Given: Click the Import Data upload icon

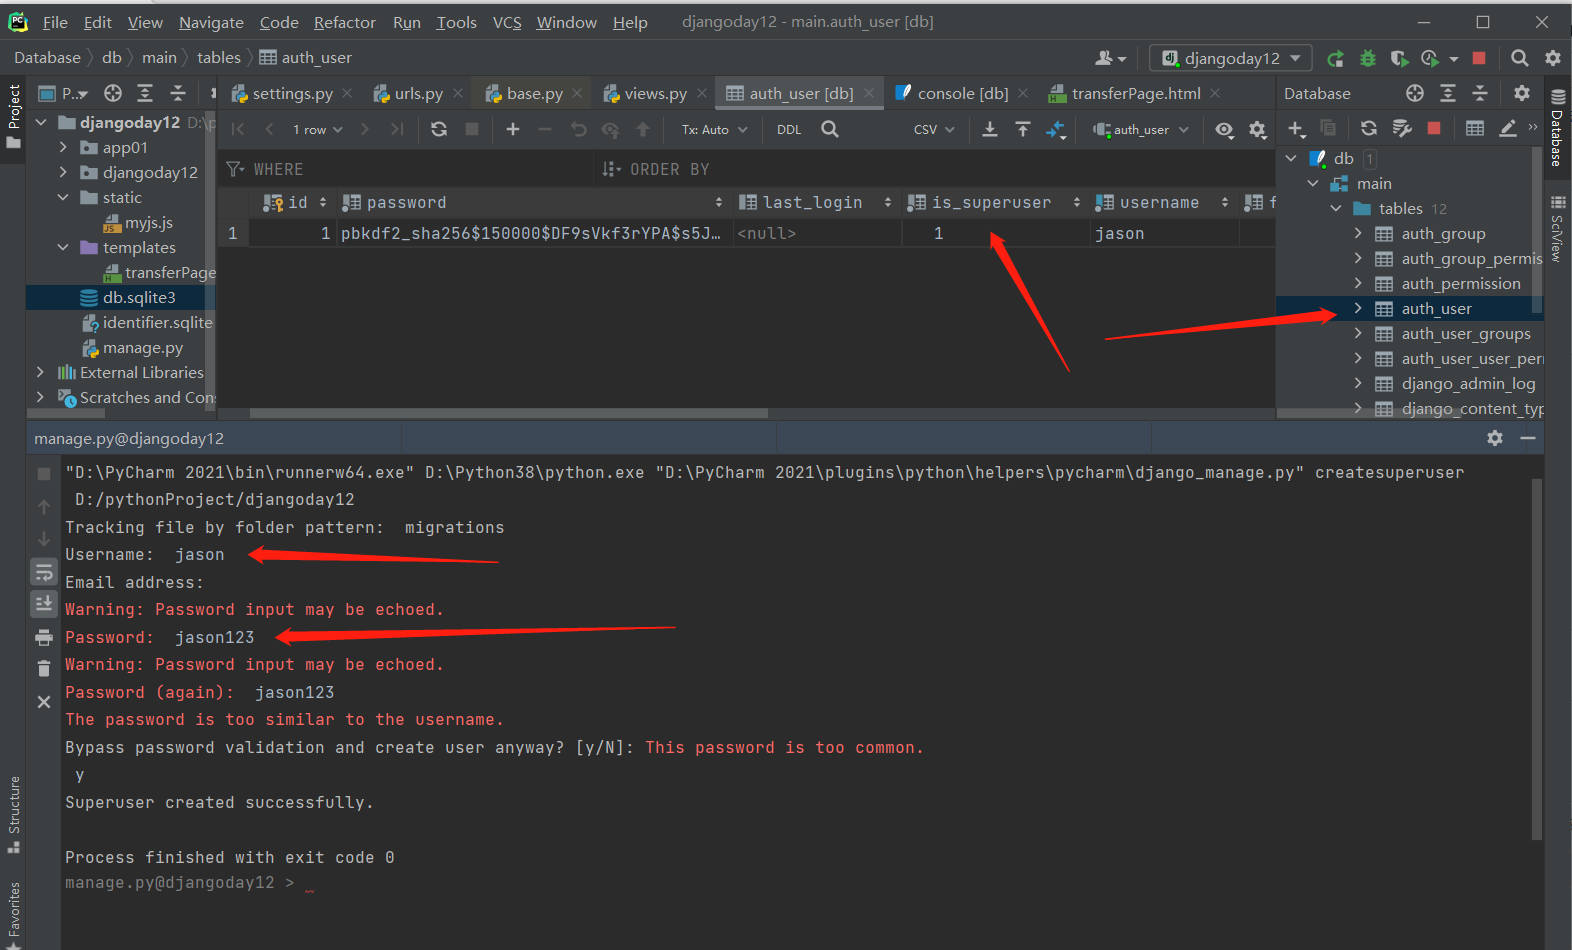Looking at the screenshot, I should (x=1023, y=129).
